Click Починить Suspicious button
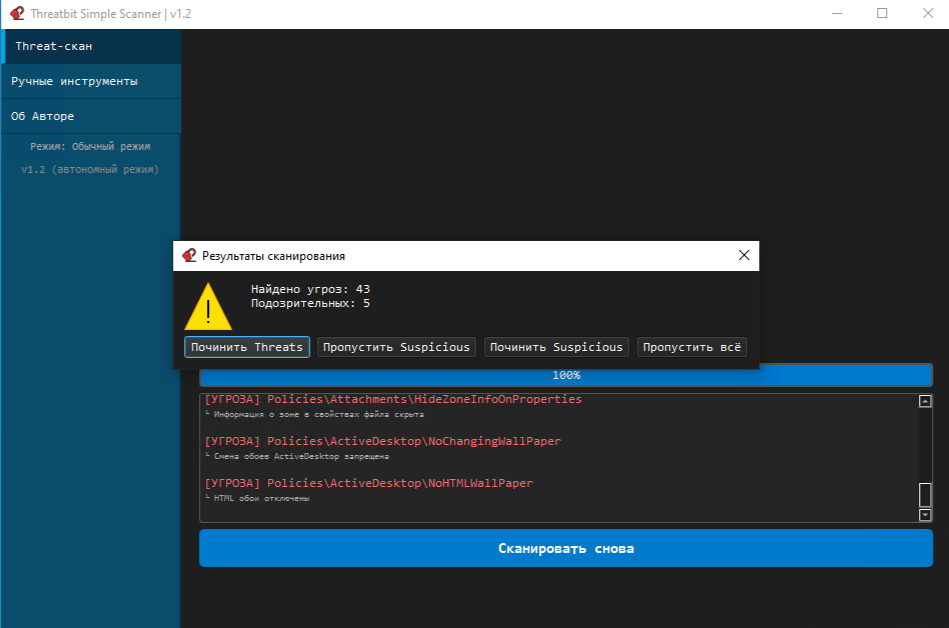 [x=556, y=347]
